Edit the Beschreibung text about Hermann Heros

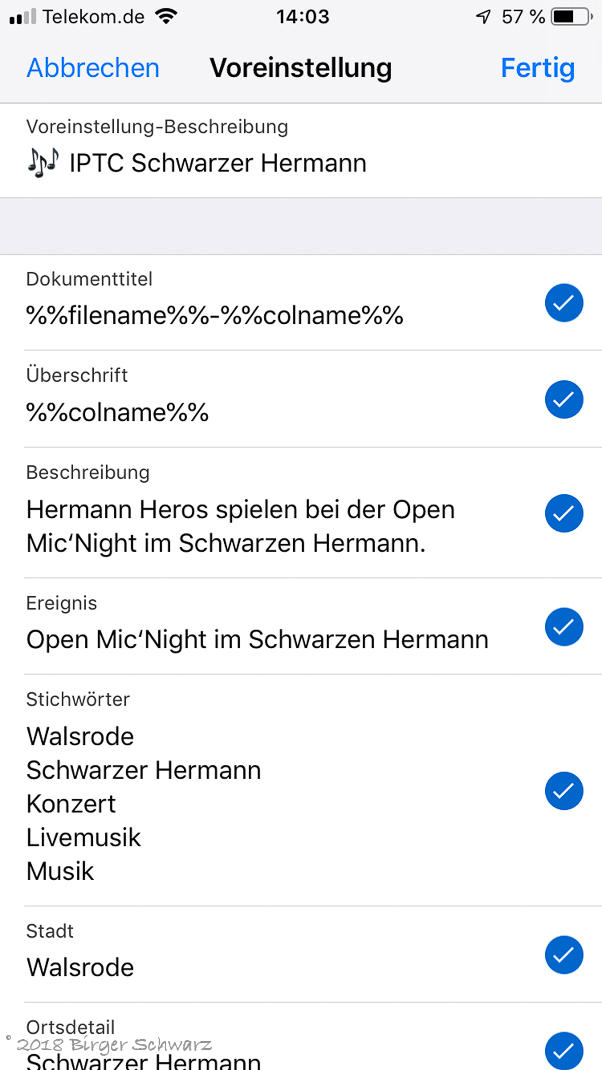tap(240, 526)
